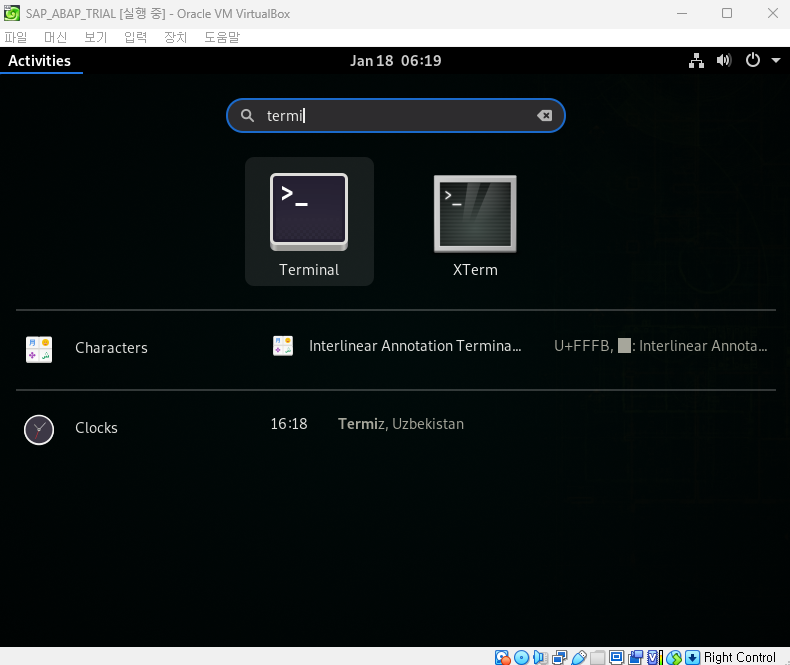The height and width of the screenshot is (665, 790).
Task: Open the Characters app icon
Action: (x=39, y=349)
